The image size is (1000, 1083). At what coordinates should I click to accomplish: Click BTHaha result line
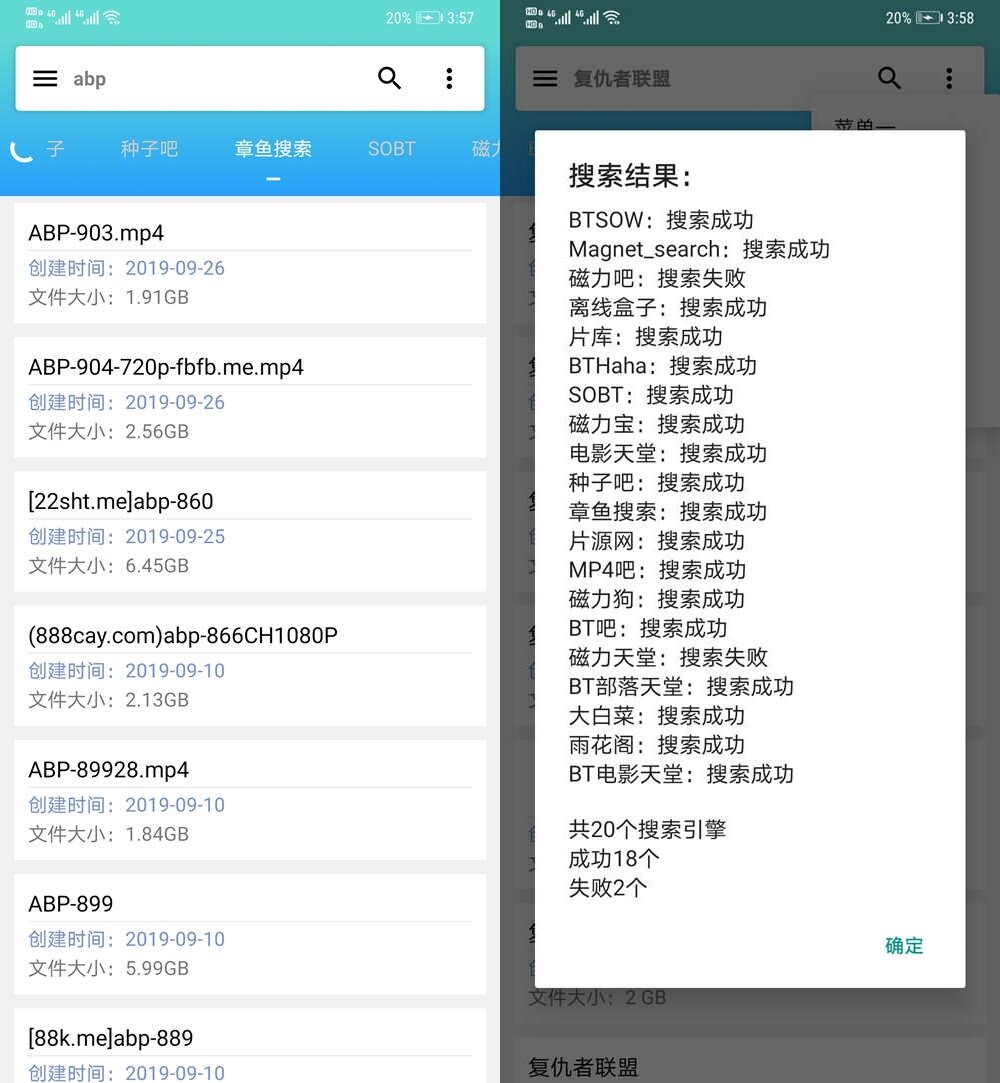(662, 365)
